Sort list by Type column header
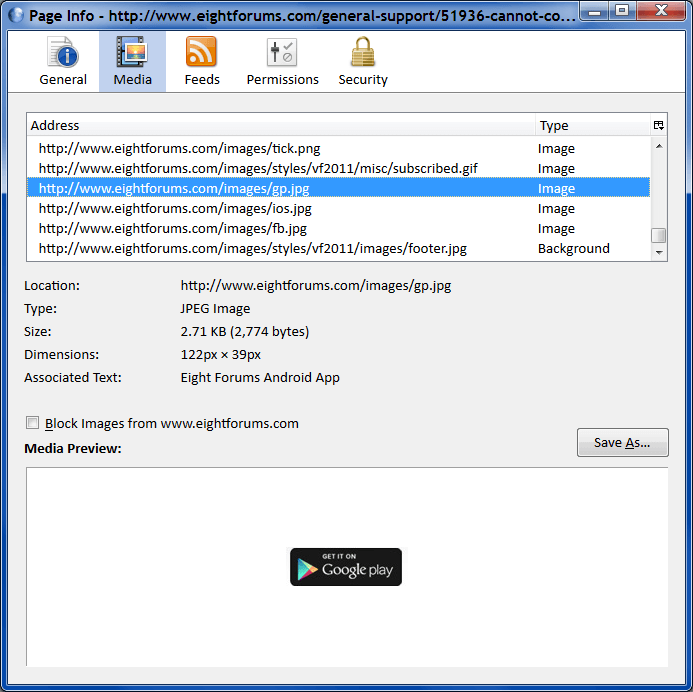This screenshot has height=692, width=693. click(592, 125)
